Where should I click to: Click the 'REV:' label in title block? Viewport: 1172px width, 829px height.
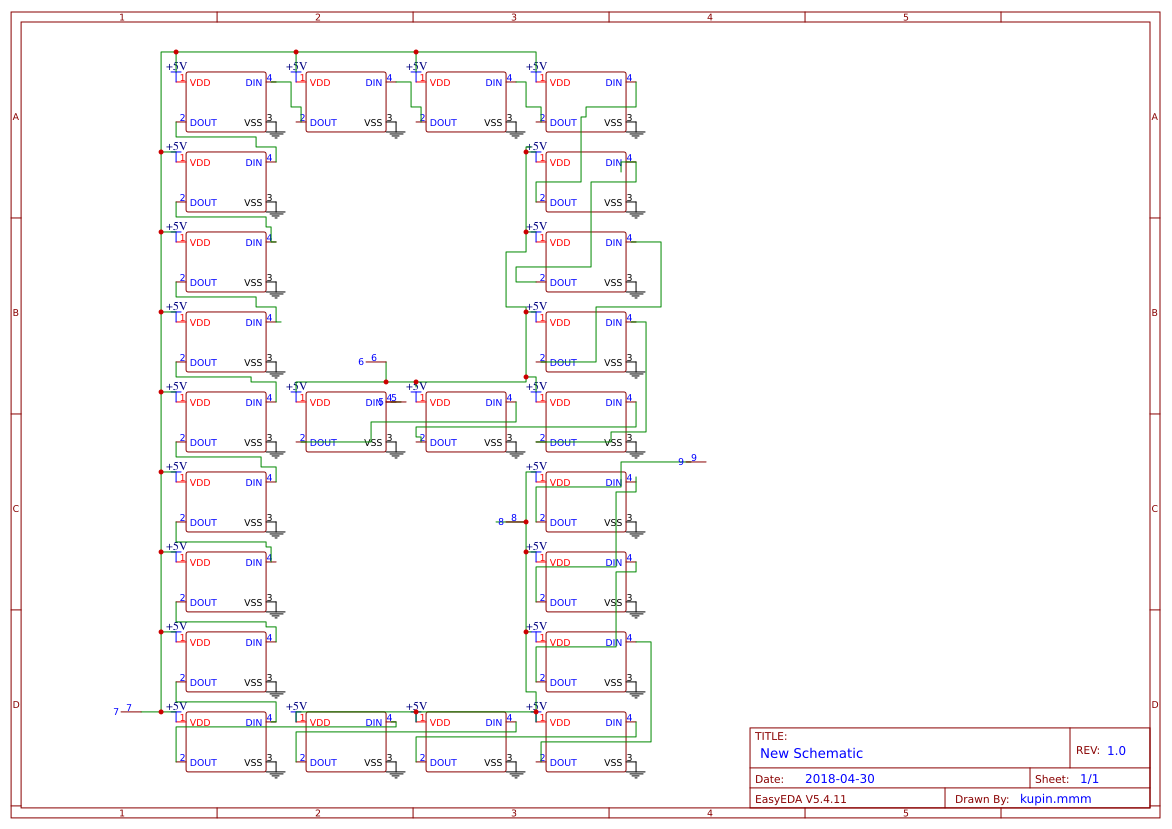pos(1088,751)
